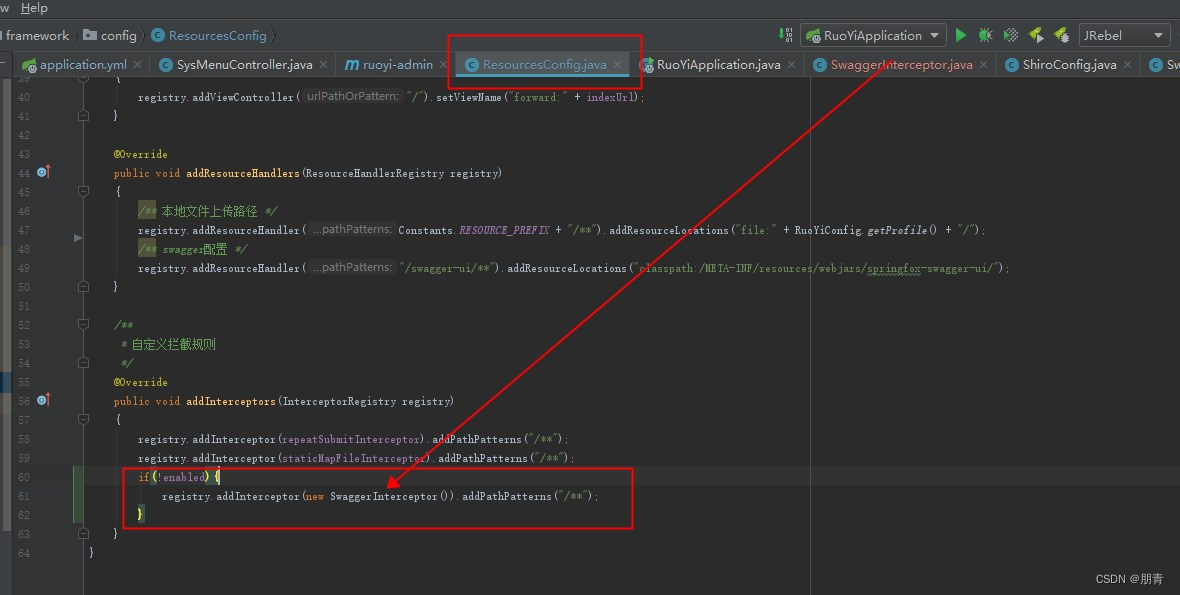Close the ShiroConfig.java tab
Image resolution: width=1180 pixels, height=595 pixels.
coord(1127,65)
